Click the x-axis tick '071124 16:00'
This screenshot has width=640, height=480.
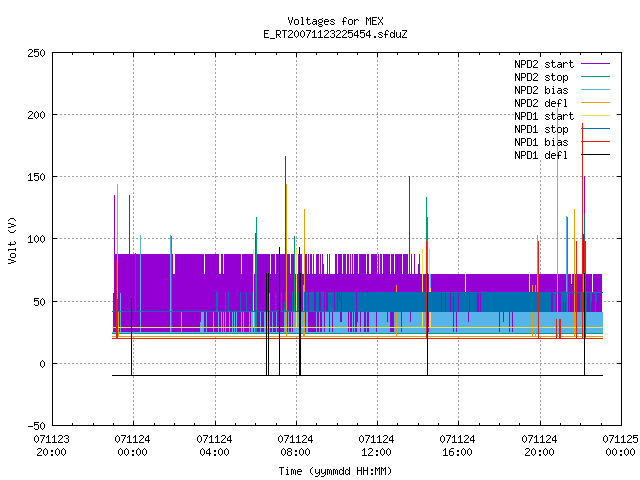coord(458,446)
